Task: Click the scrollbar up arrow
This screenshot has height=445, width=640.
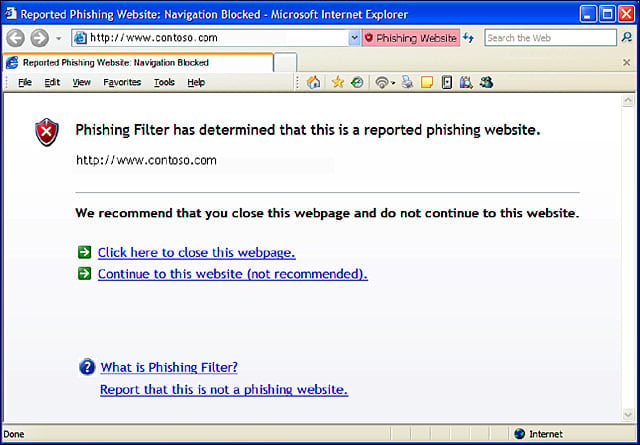Action: 628,100
